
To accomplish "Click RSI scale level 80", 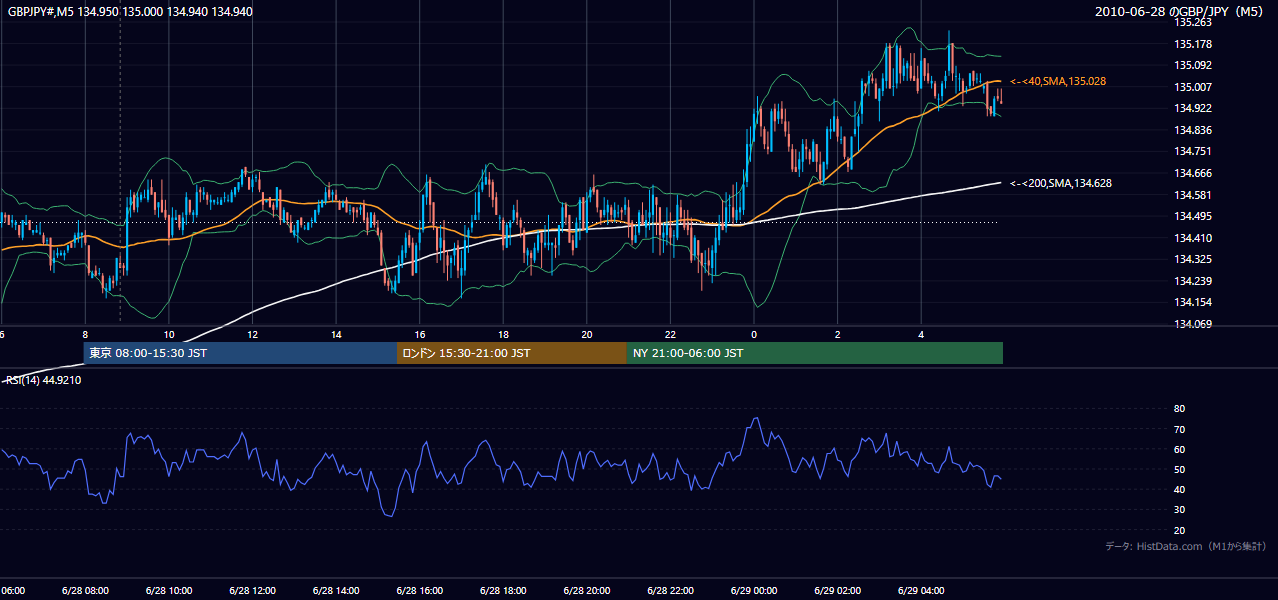I will tap(1179, 409).
